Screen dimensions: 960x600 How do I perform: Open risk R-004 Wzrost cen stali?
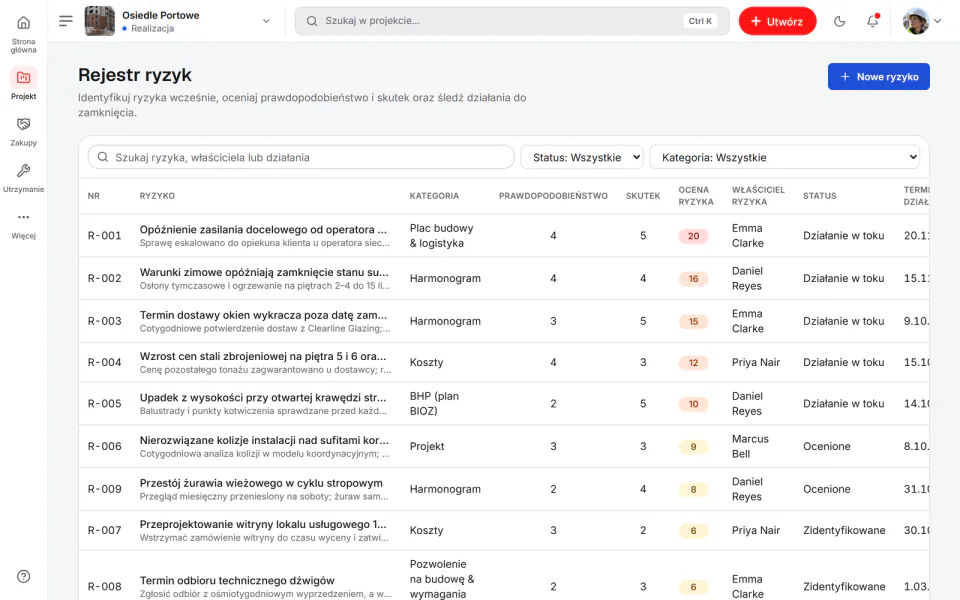(263, 356)
